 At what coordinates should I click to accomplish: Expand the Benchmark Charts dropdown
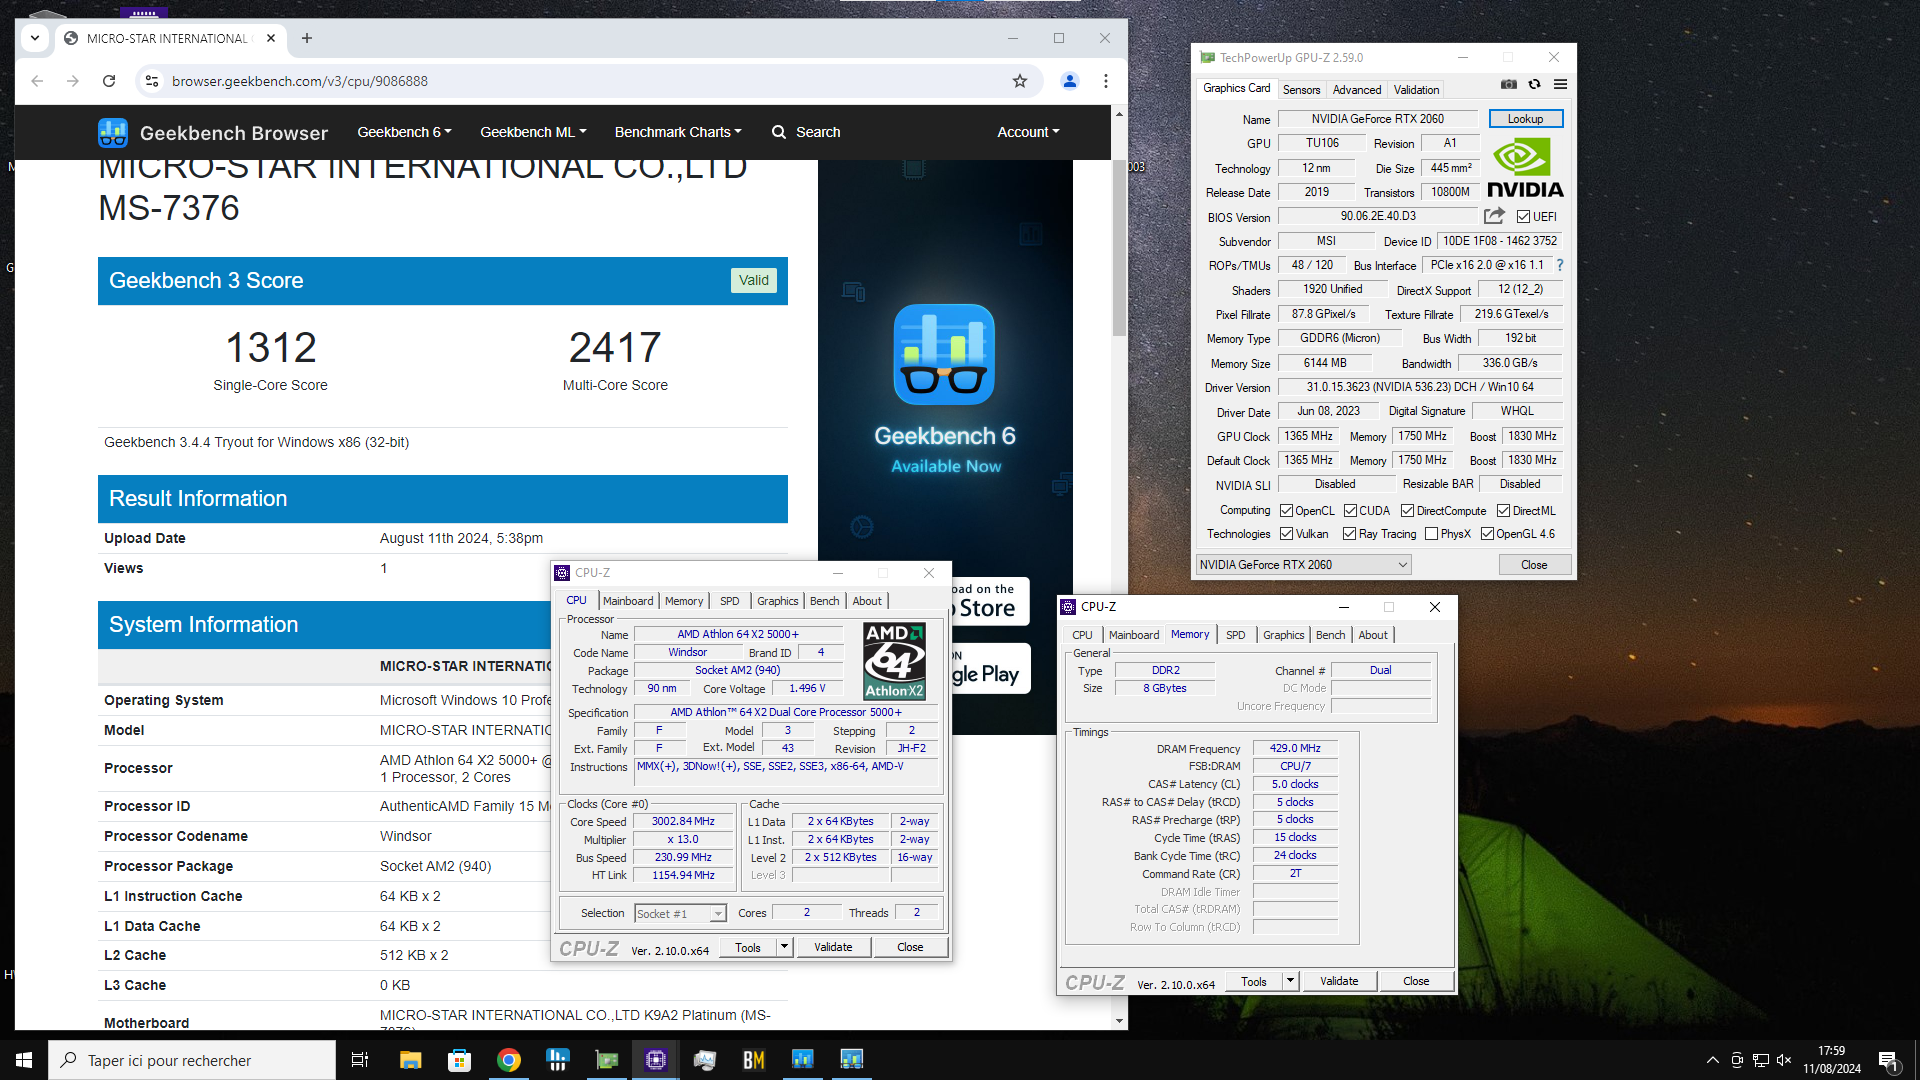tap(678, 132)
